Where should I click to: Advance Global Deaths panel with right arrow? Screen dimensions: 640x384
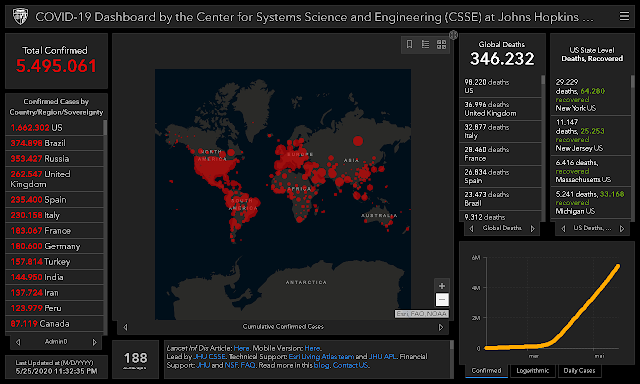coord(532,229)
